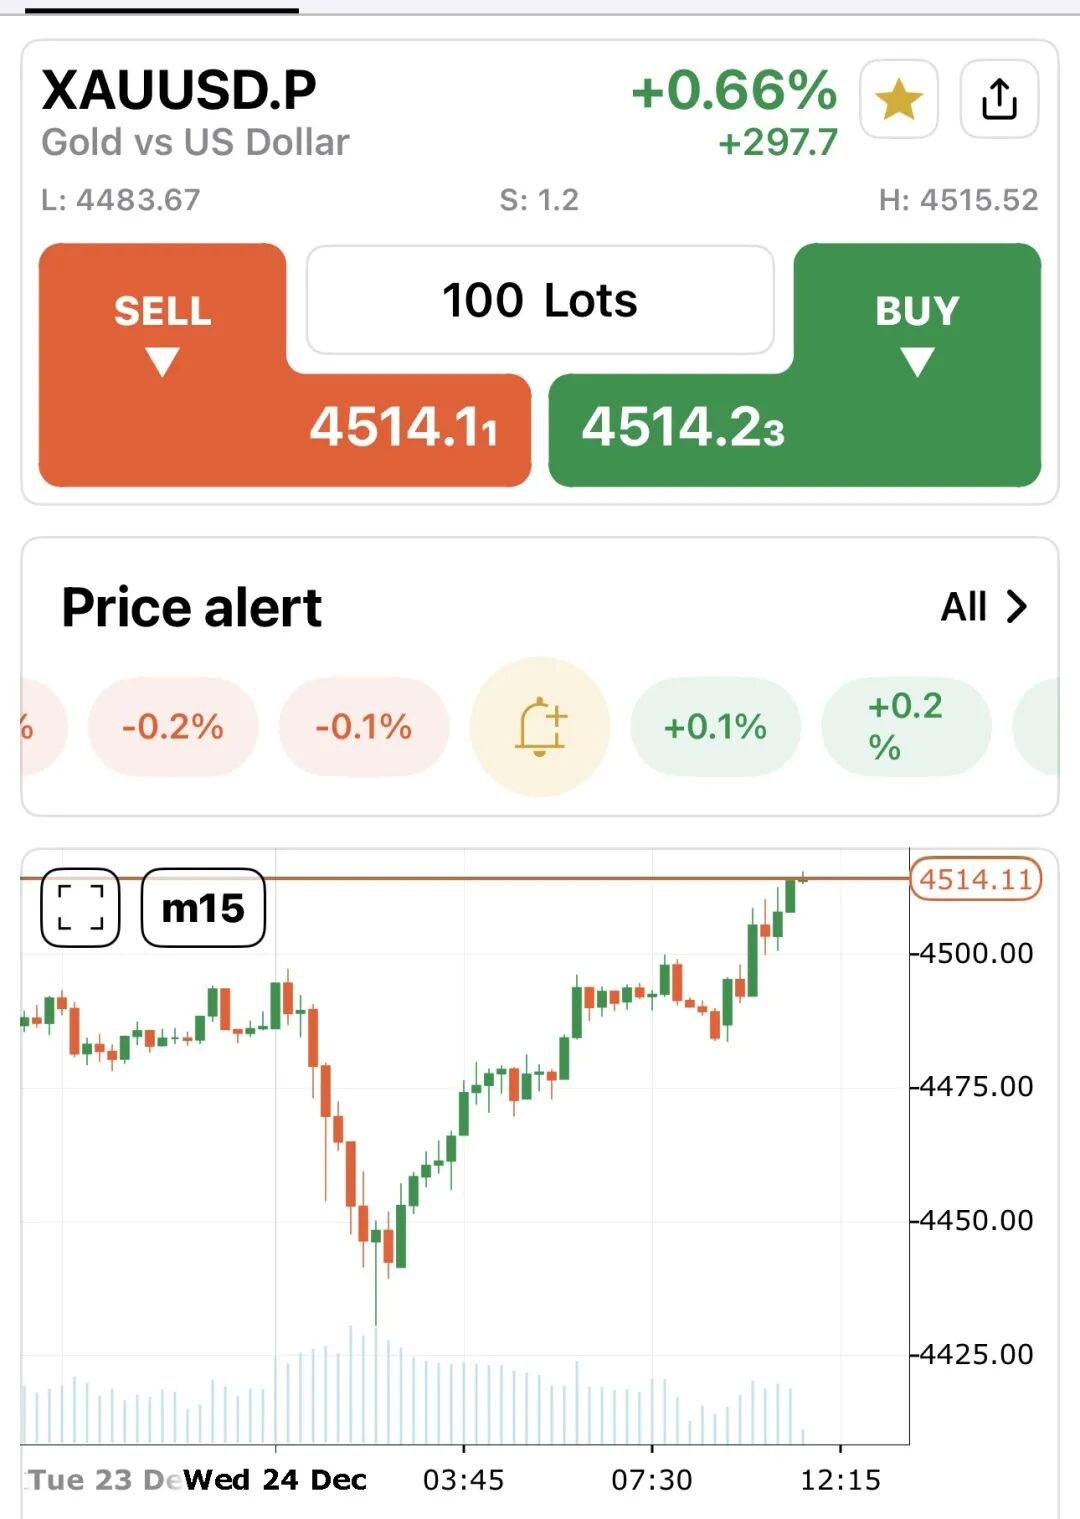The height and width of the screenshot is (1519, 1080).
Task: Select the +0.2% price alert chip
Action: pyautogui.click(x=905, y=726)
